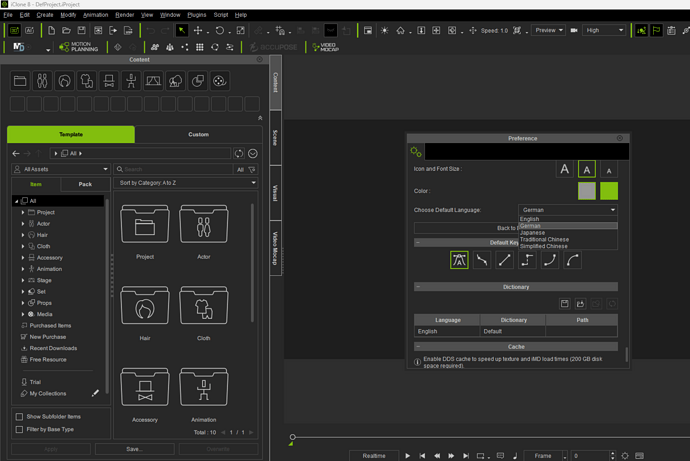Open the Frame time unit dropdown
The height and width of the screenshot is (461, 690).
click(546, 456)
